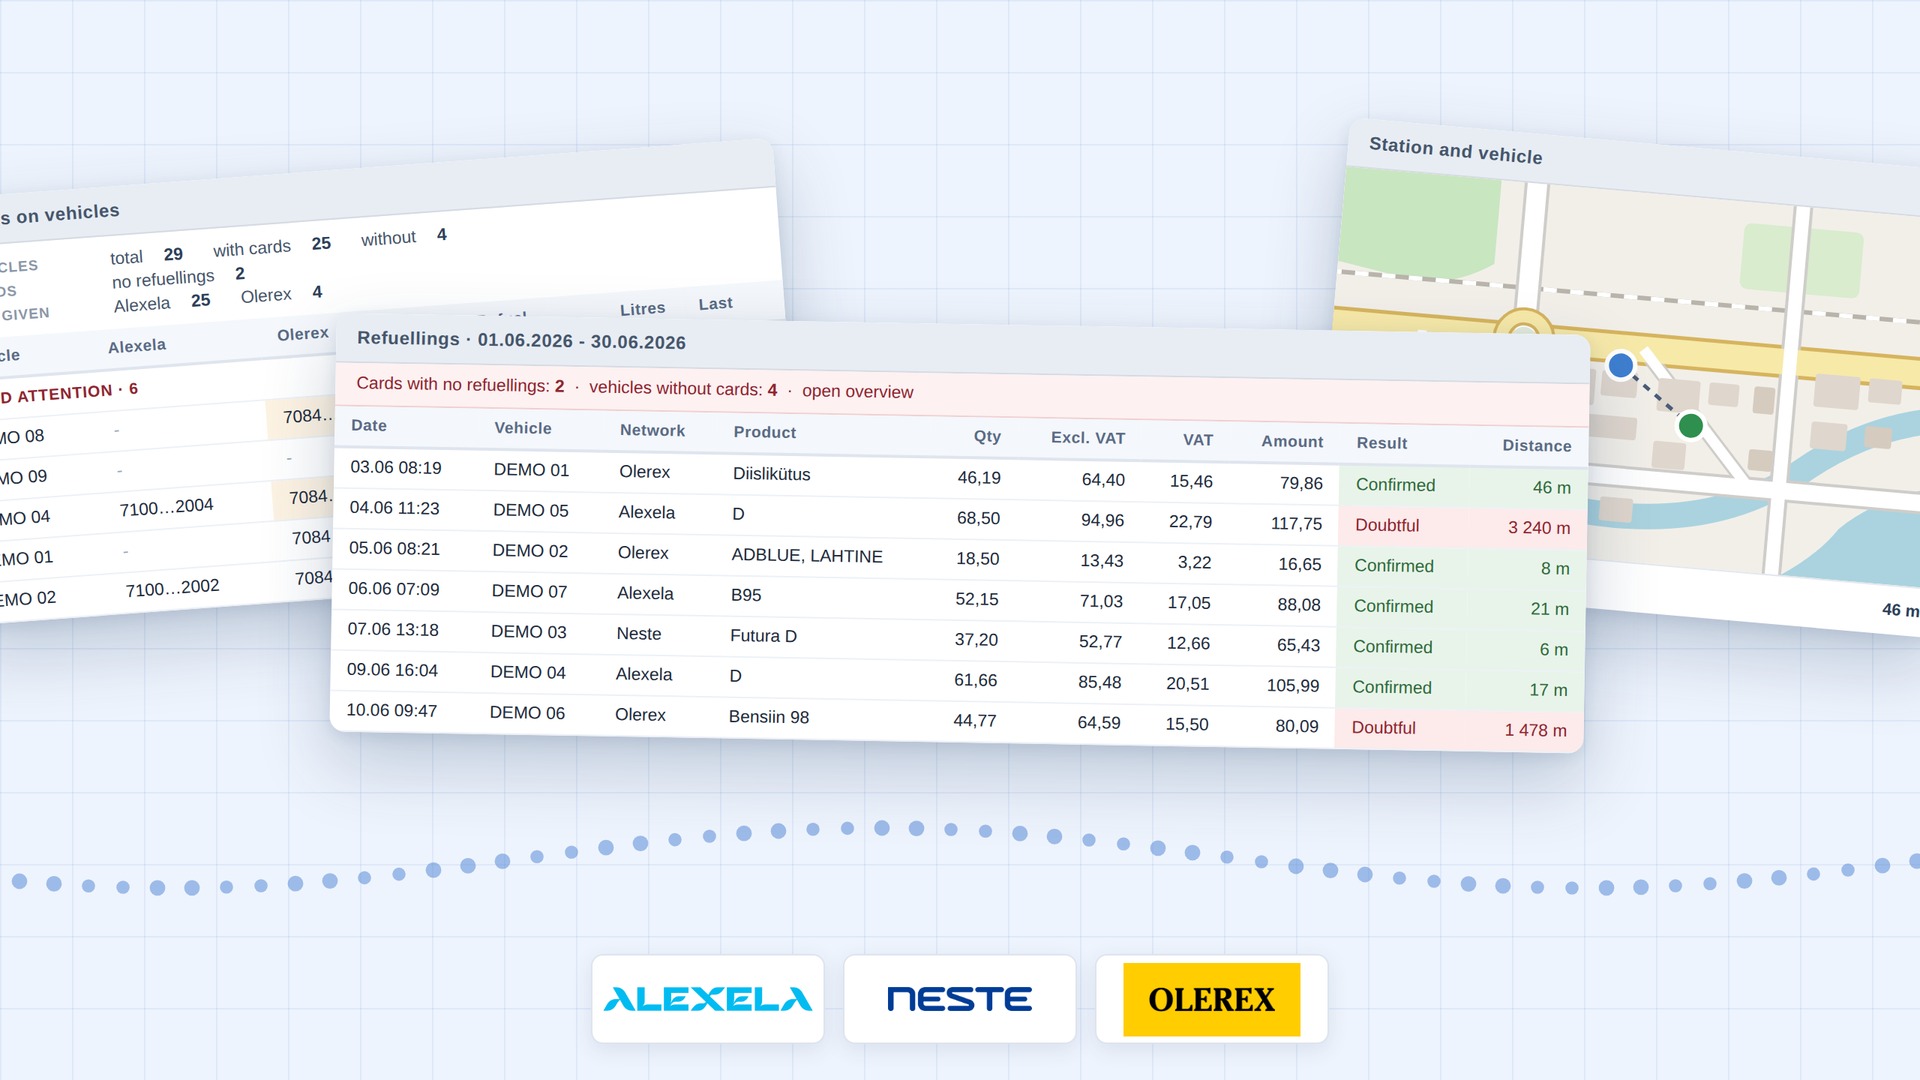Click the Neste logo card
The width and height of the screenshot is (1920, 1080).
960,999
